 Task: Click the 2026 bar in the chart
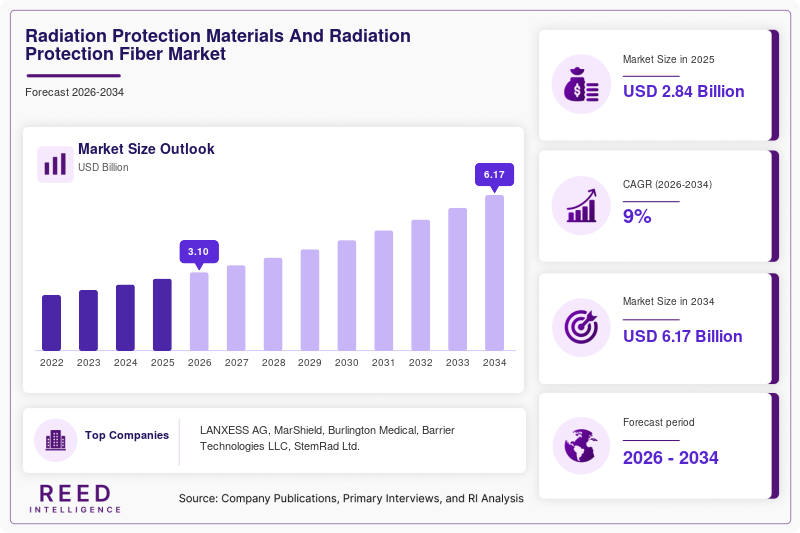coord(199,312)
